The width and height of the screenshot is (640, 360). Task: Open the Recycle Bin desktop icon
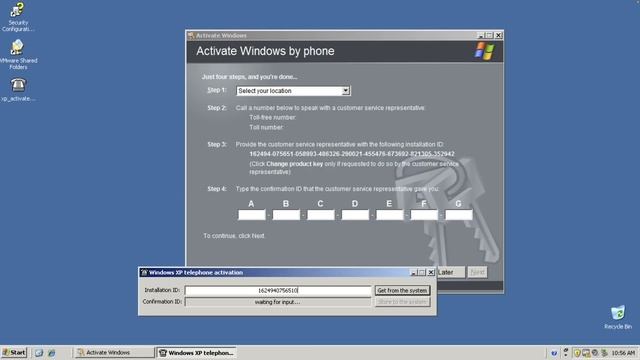[x=618, y=317]
